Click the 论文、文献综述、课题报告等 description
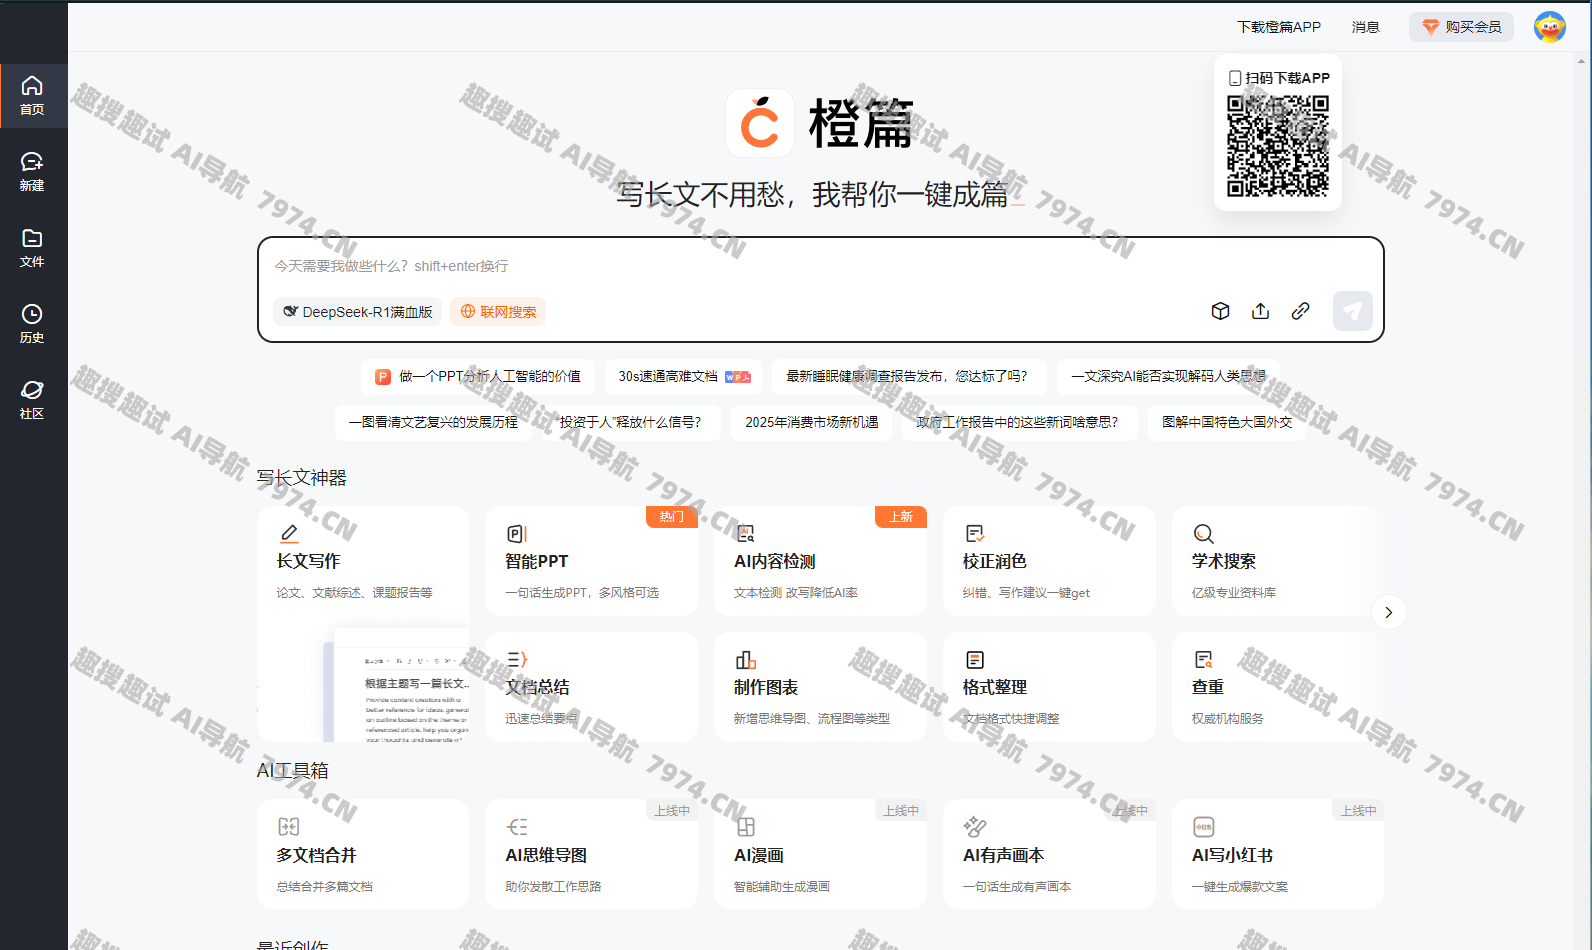This screenshot has width=1592, height=950. tap(354, 593)
